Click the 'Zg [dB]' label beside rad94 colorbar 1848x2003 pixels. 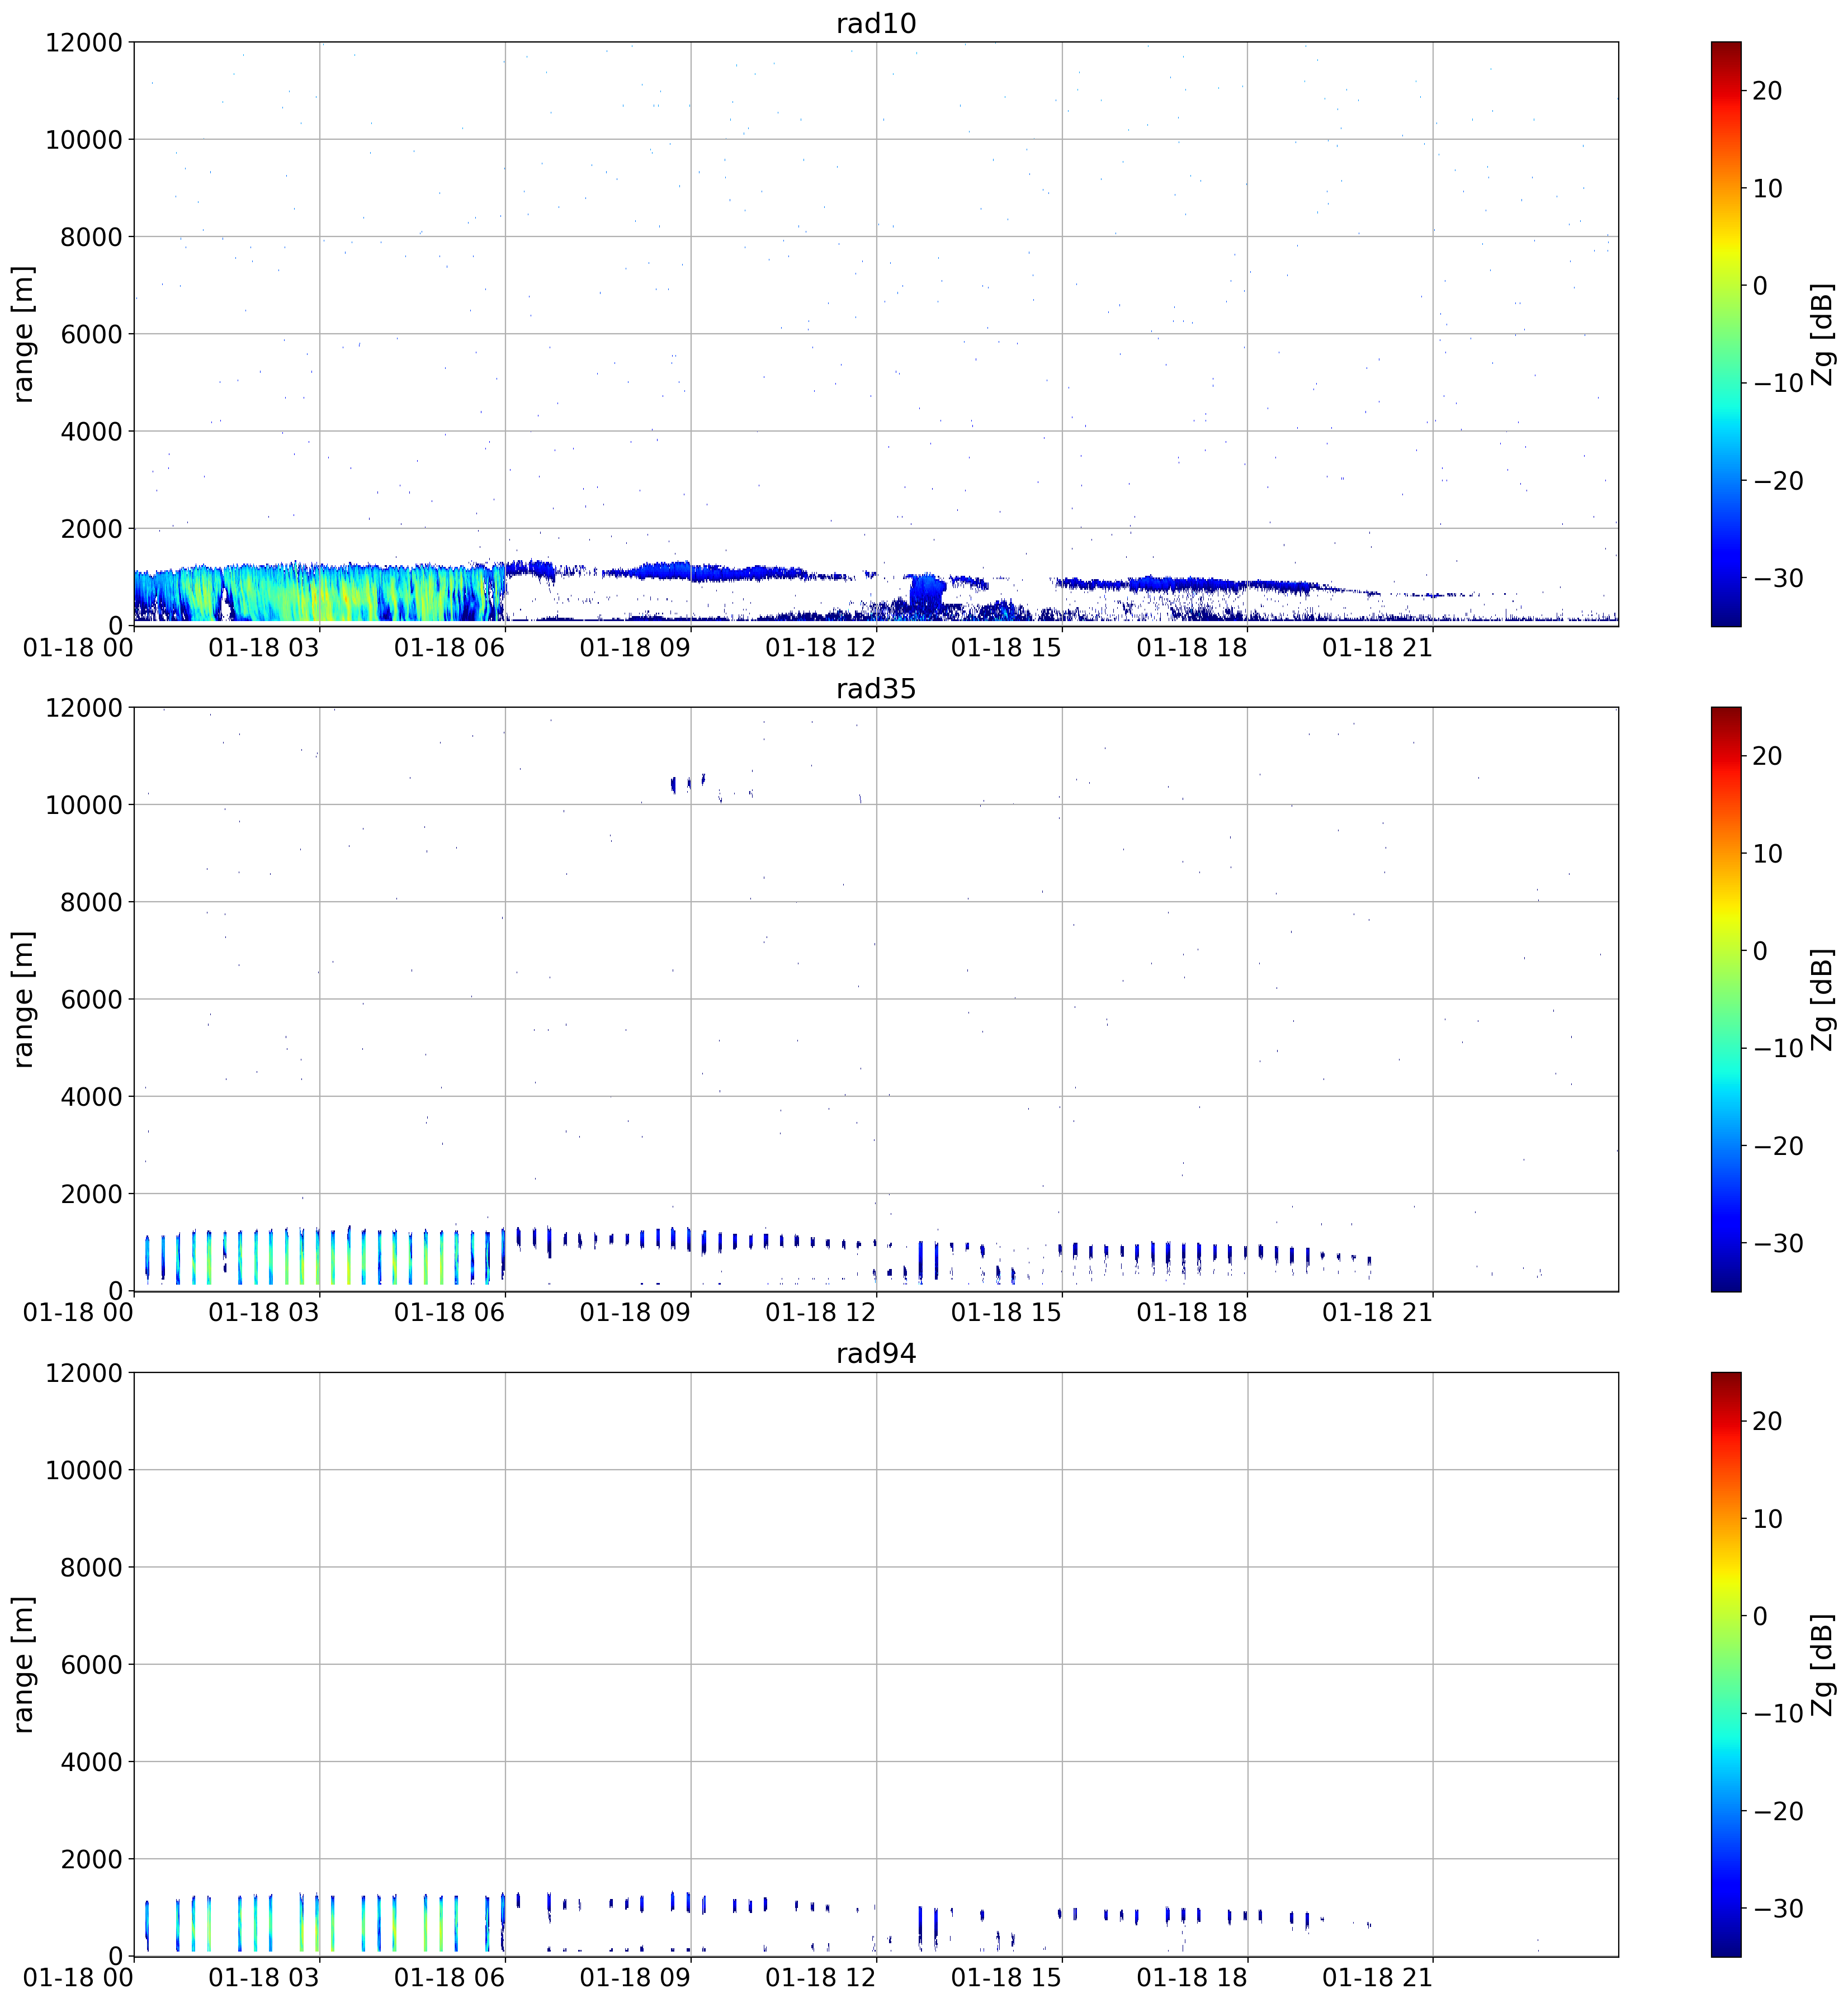1823,1664
